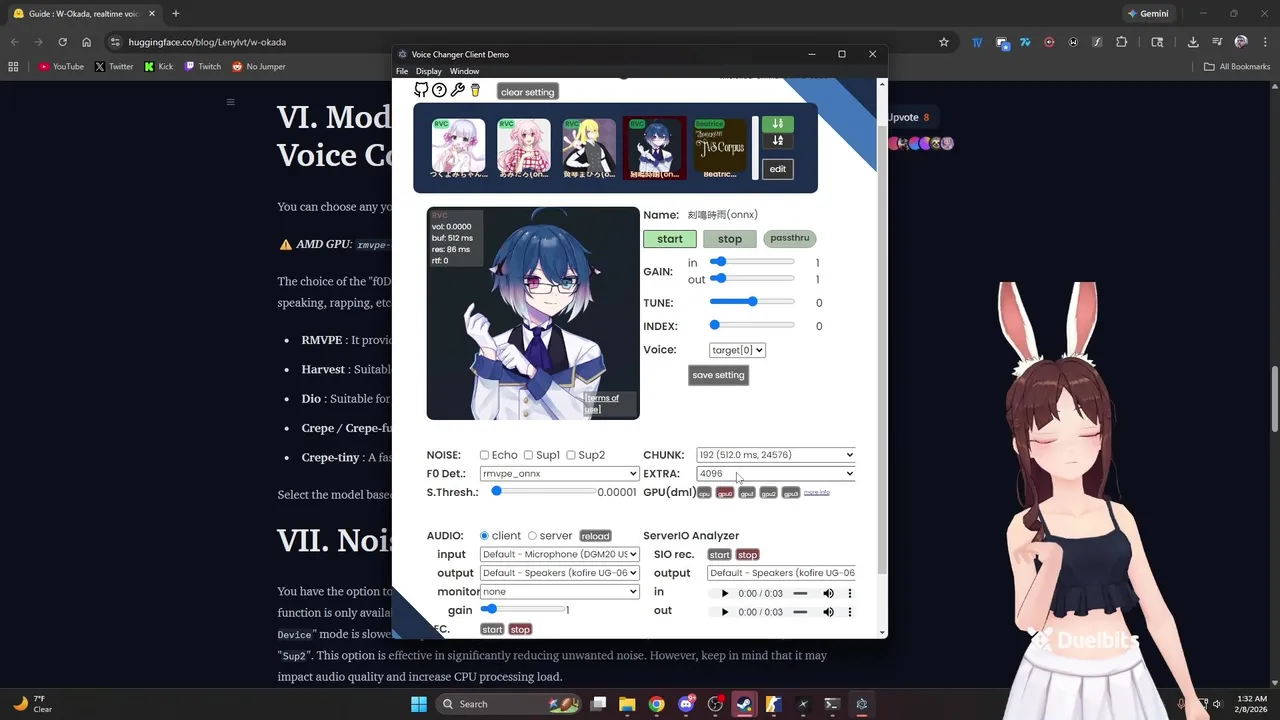This screenshot has height=720, width=1280.
Task: Open the Window menu
Action: click(x=464, y=71)
